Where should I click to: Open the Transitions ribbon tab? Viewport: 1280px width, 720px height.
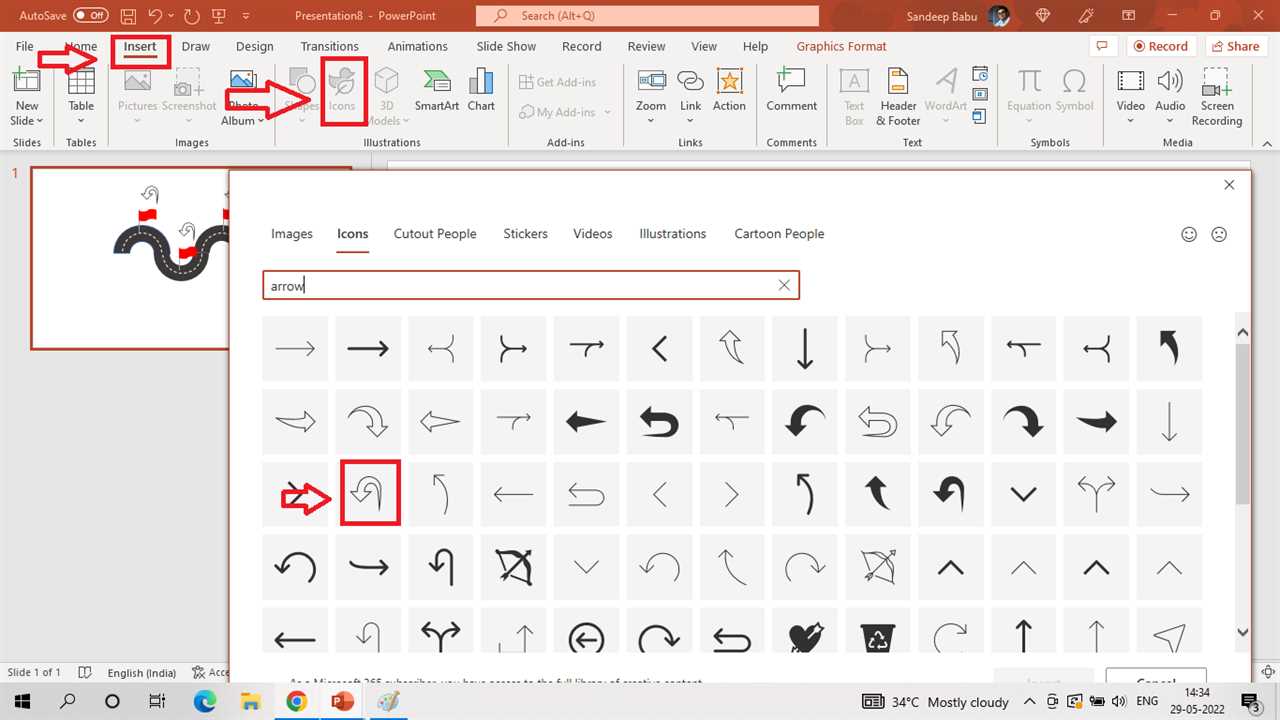click(329, 46)
